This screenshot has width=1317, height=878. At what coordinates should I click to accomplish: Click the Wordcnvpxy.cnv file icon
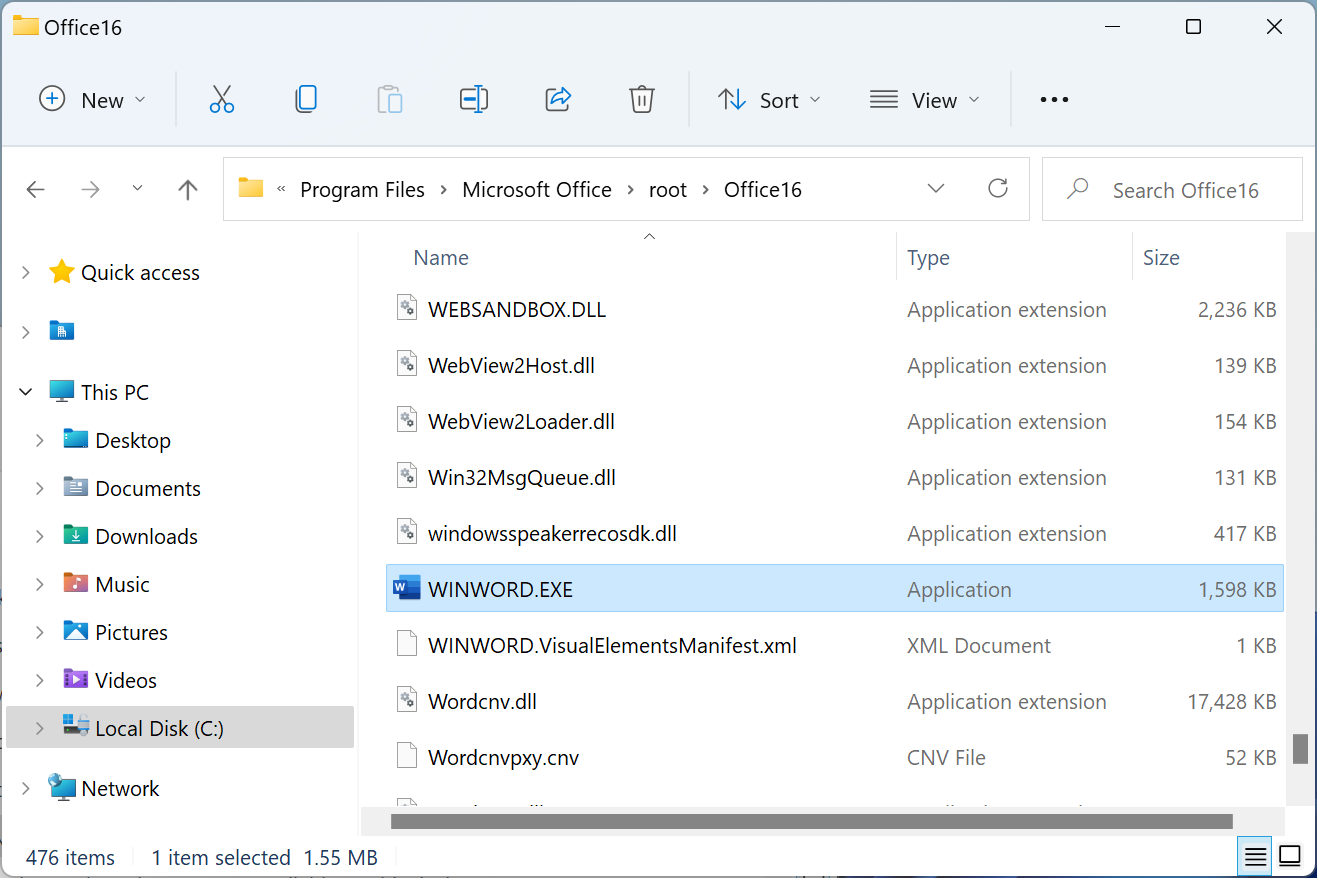[406, 757]
